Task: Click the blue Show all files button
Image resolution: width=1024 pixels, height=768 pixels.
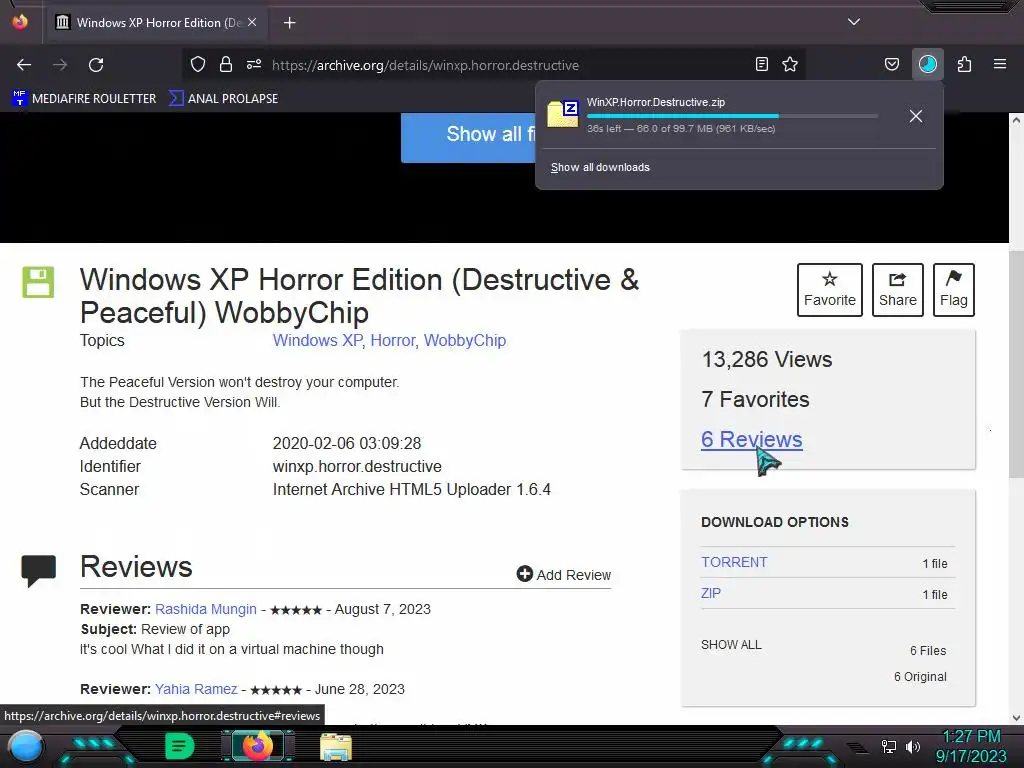Action: (x=468, y=137)
